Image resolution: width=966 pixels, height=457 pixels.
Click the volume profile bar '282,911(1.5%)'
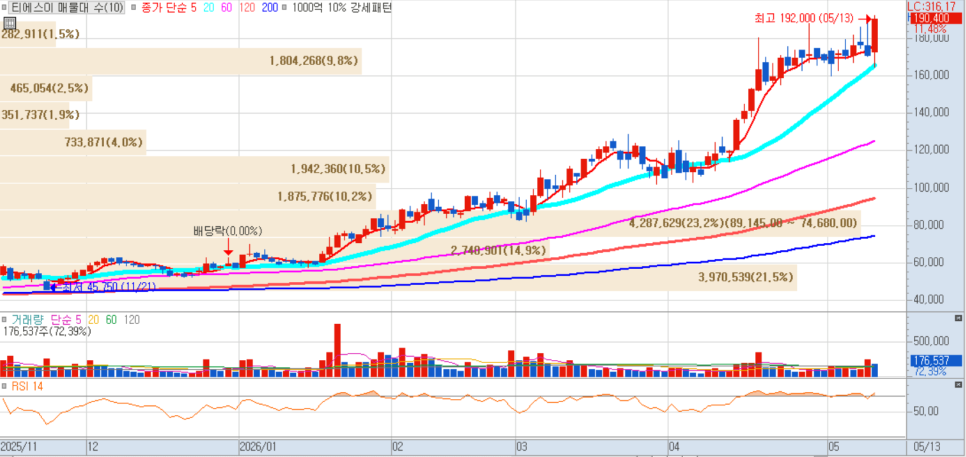28,34
